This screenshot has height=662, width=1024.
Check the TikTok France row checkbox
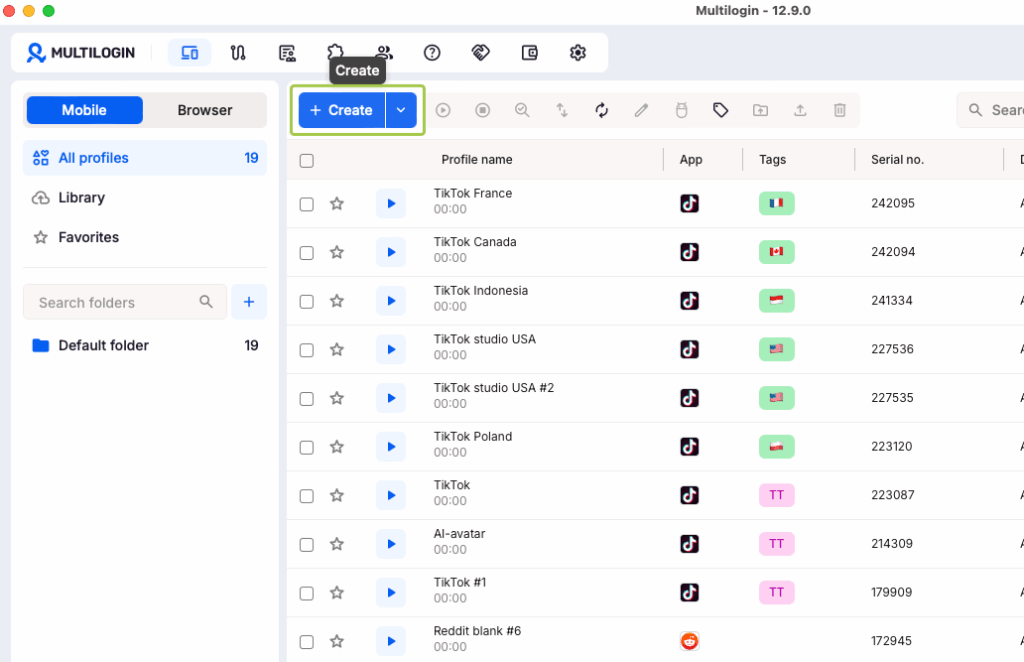306,204
